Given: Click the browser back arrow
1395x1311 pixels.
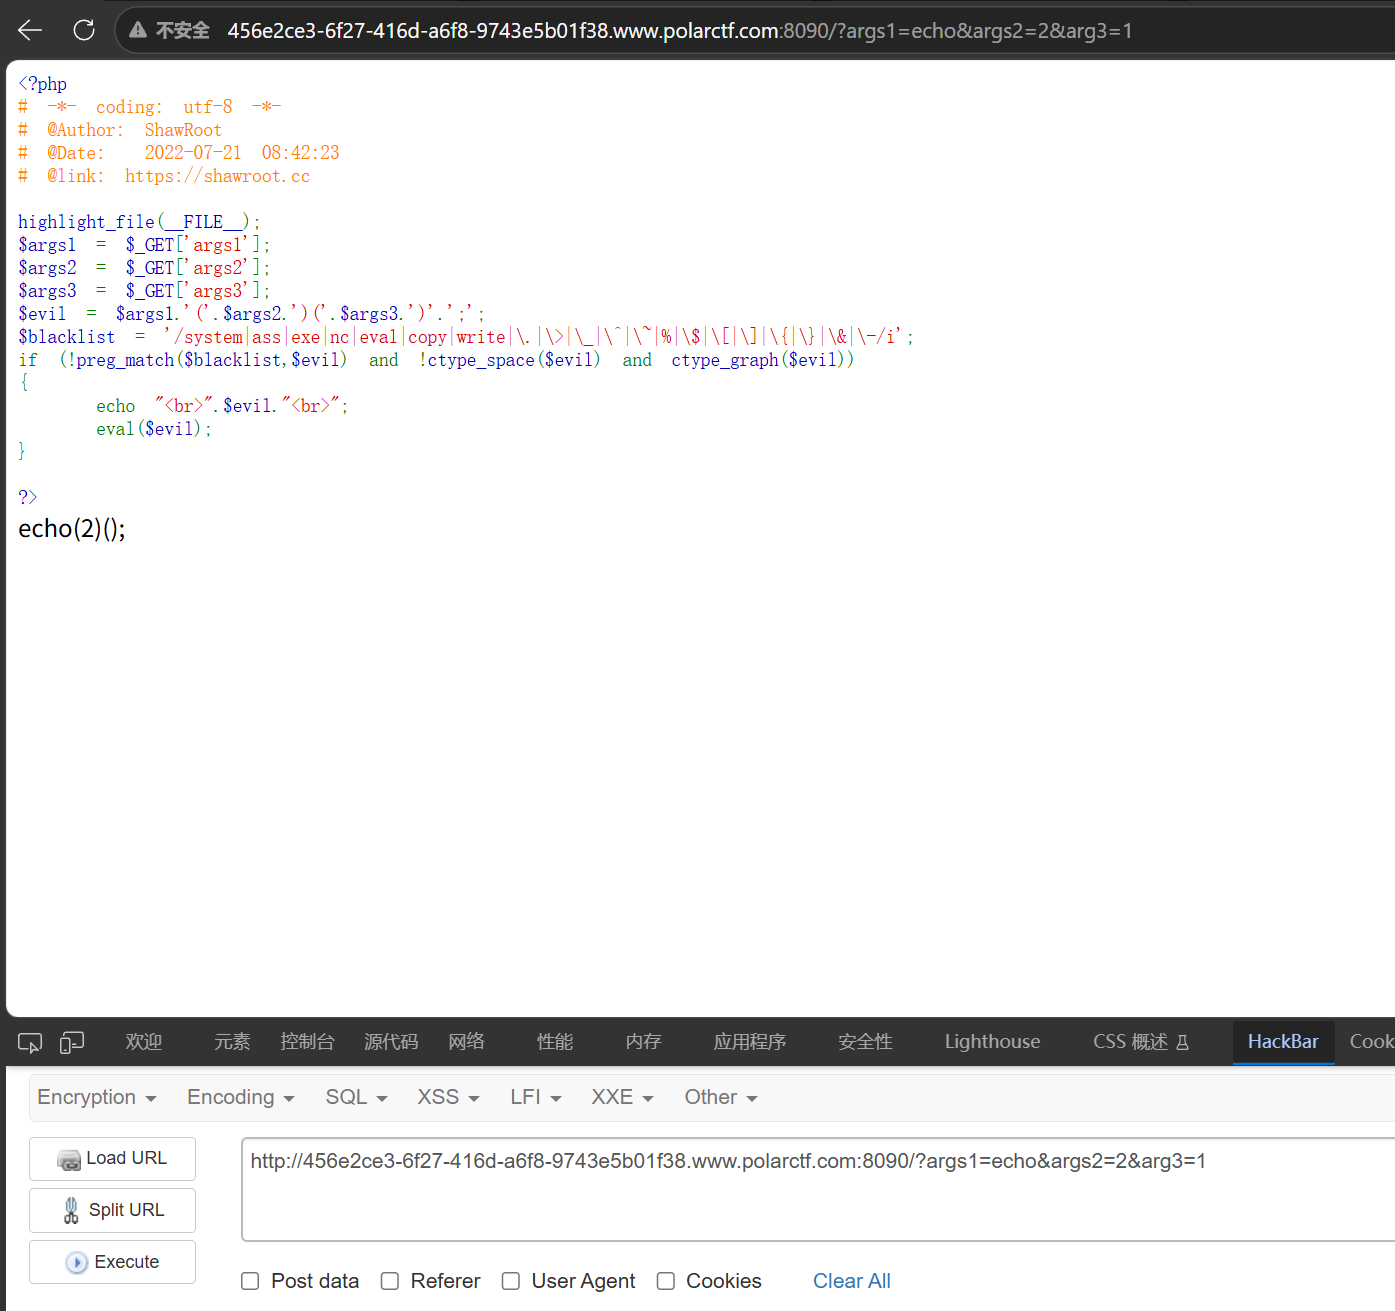Looking at the screenshot, I should [30, 30].
